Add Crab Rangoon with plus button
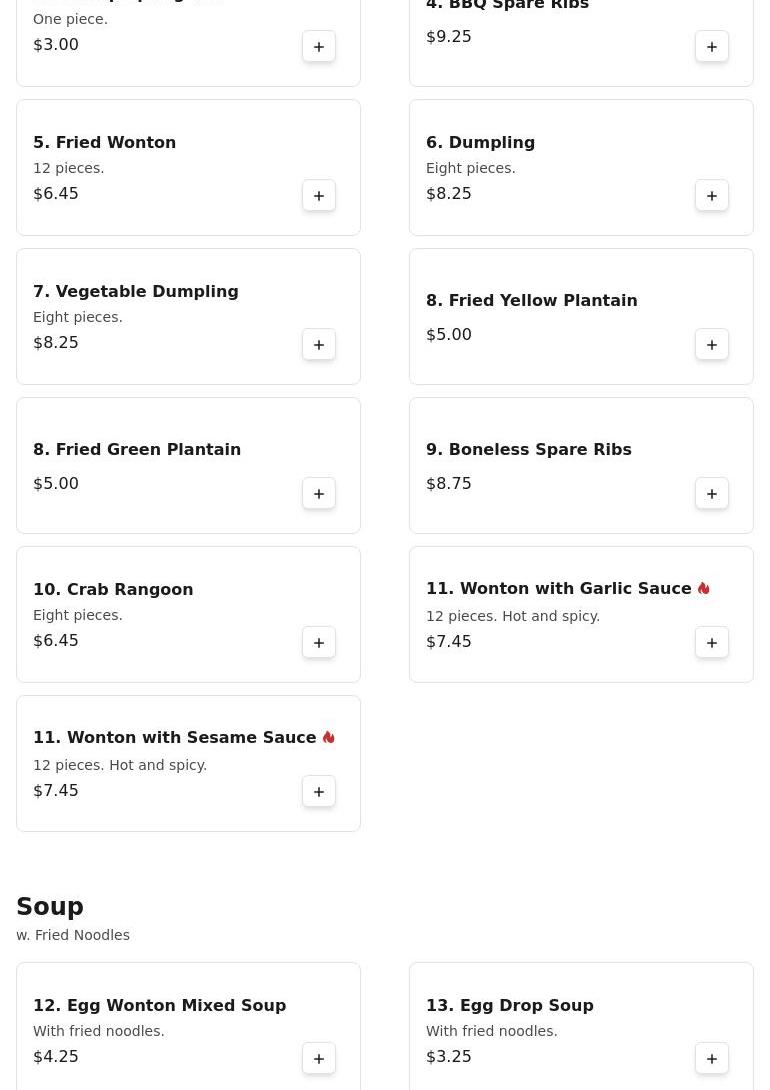 pos(319,642)
